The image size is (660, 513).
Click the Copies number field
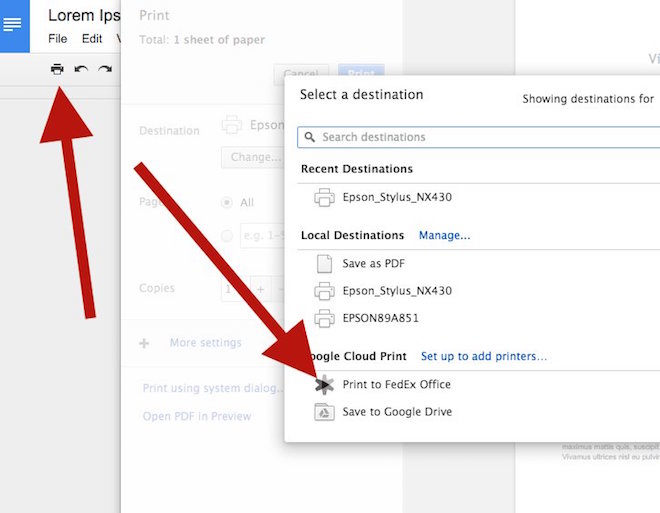pos(235,289)
